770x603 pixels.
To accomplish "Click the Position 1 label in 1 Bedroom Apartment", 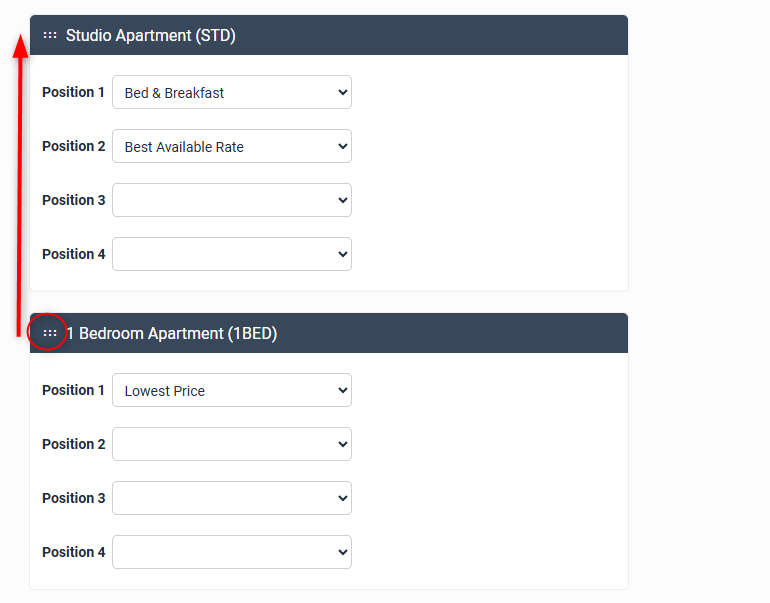I will click(x=73, y=390).
